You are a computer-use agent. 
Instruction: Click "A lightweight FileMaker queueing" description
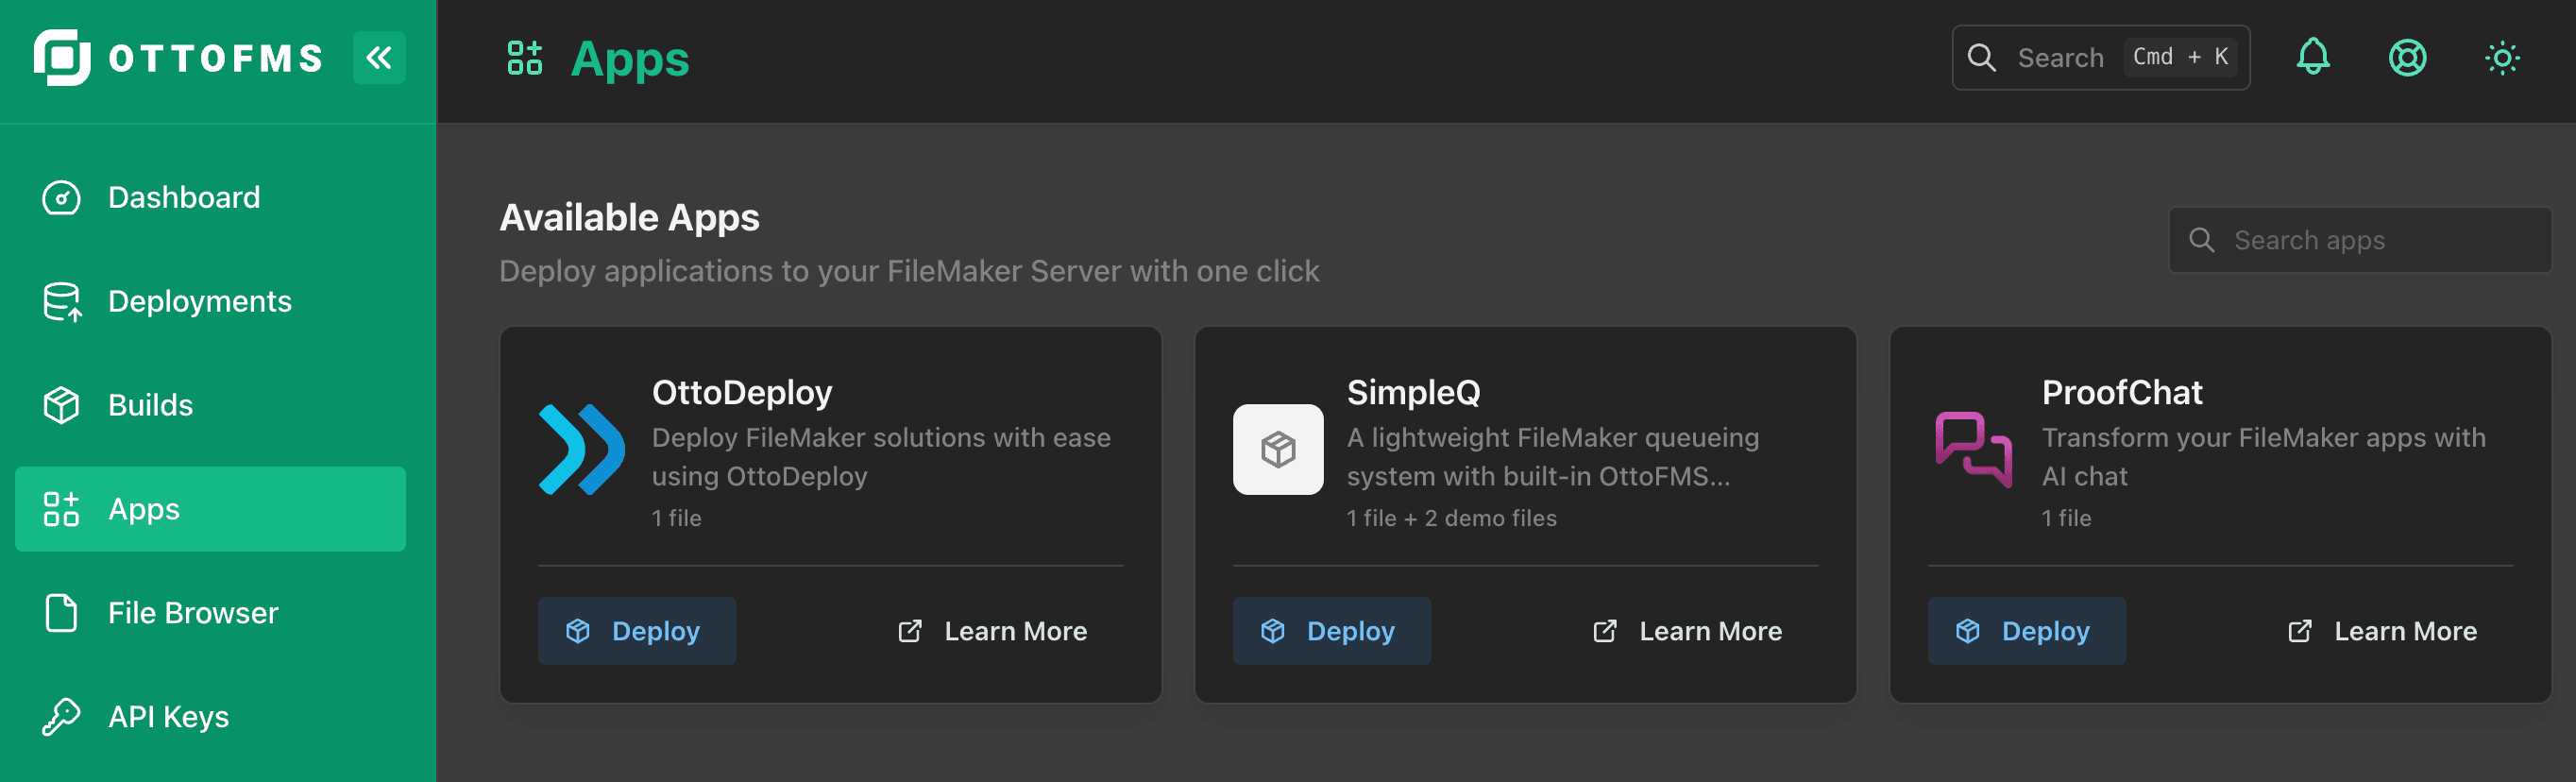click(1552, 457)
